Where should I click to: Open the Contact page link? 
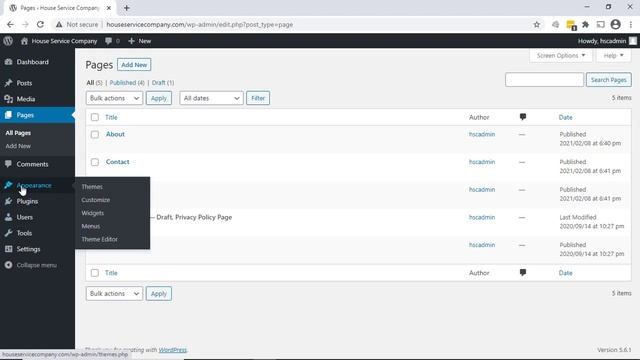point(118,162)
